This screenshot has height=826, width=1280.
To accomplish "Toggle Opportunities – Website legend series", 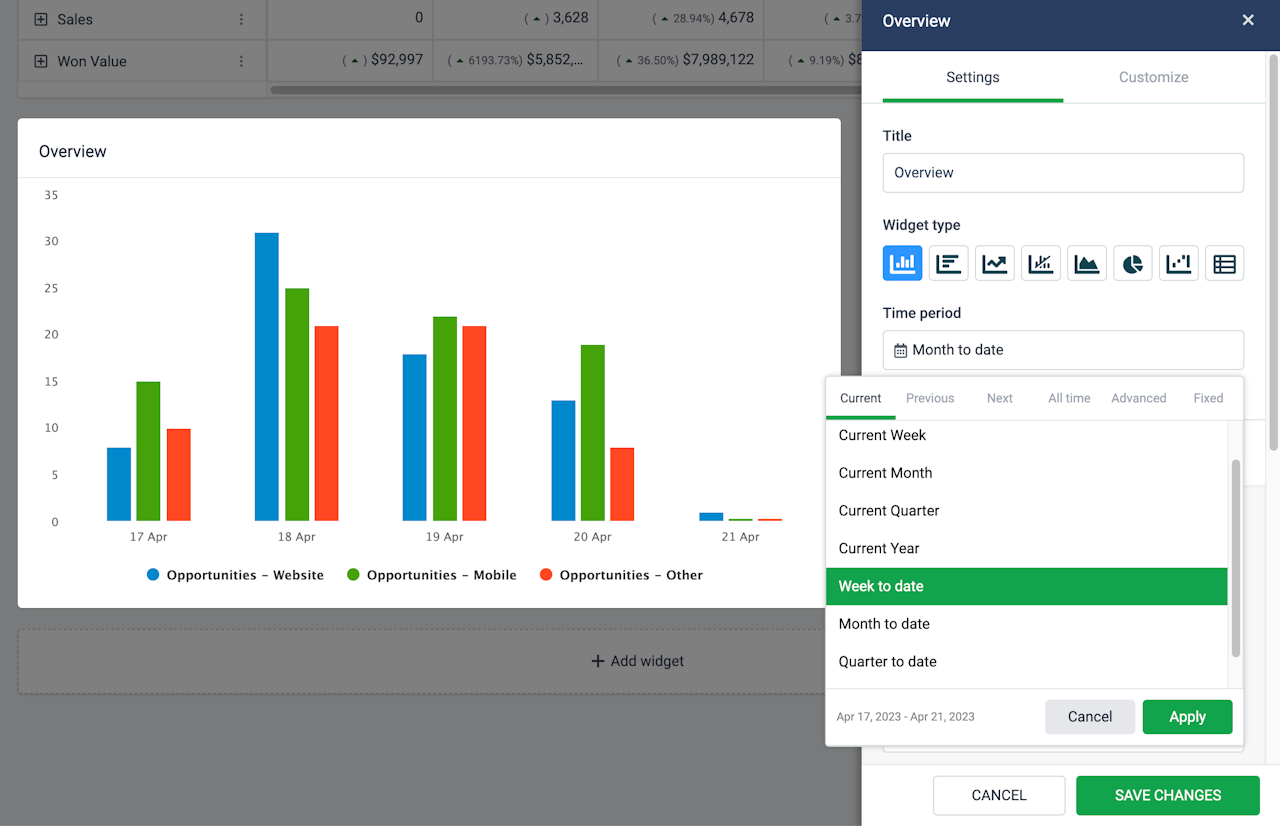I will 236,575.
